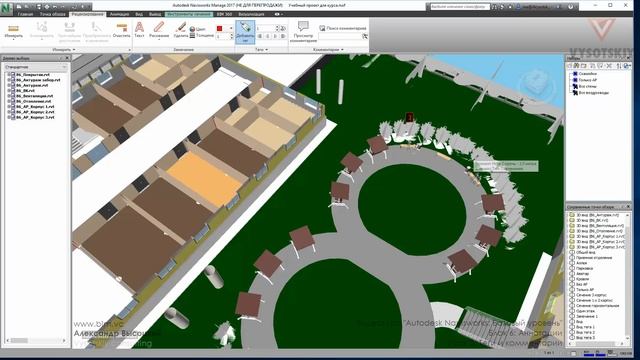The image size is (640, 360).
Task: Click the Удалить erase redline tool
Action: tap(180, 30)
